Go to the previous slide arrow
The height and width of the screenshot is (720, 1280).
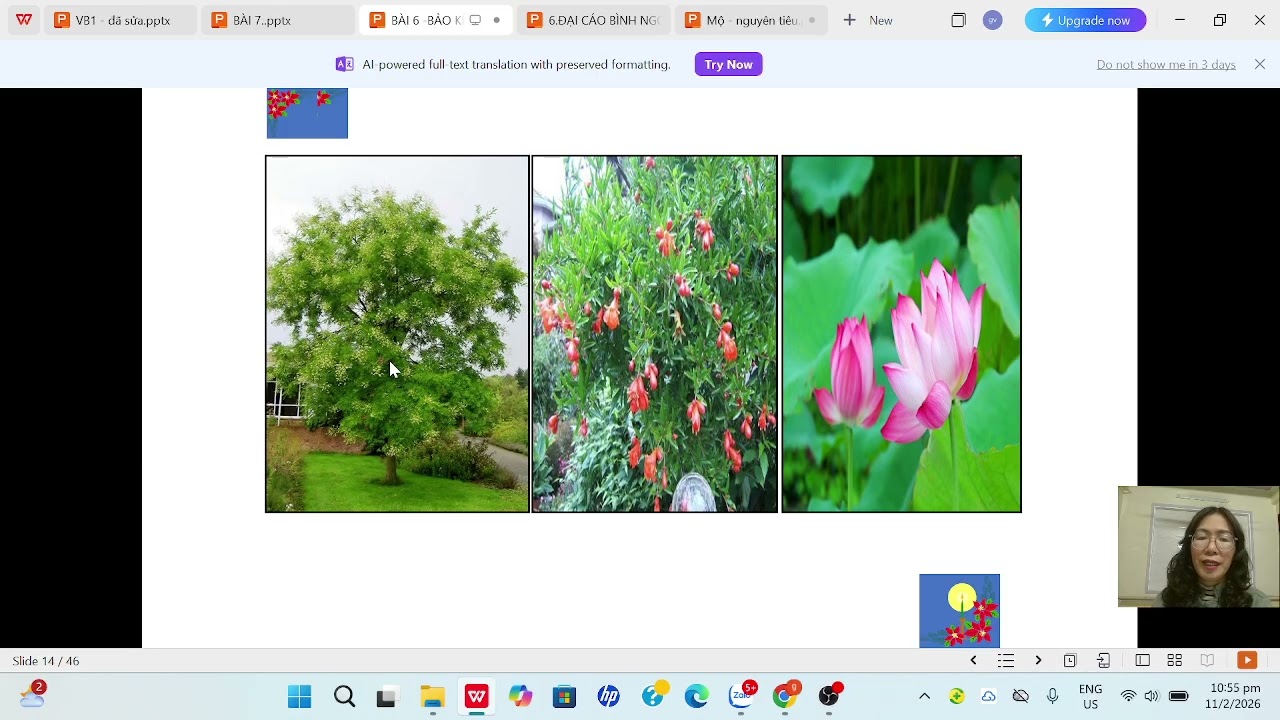[x=973, y=660]
